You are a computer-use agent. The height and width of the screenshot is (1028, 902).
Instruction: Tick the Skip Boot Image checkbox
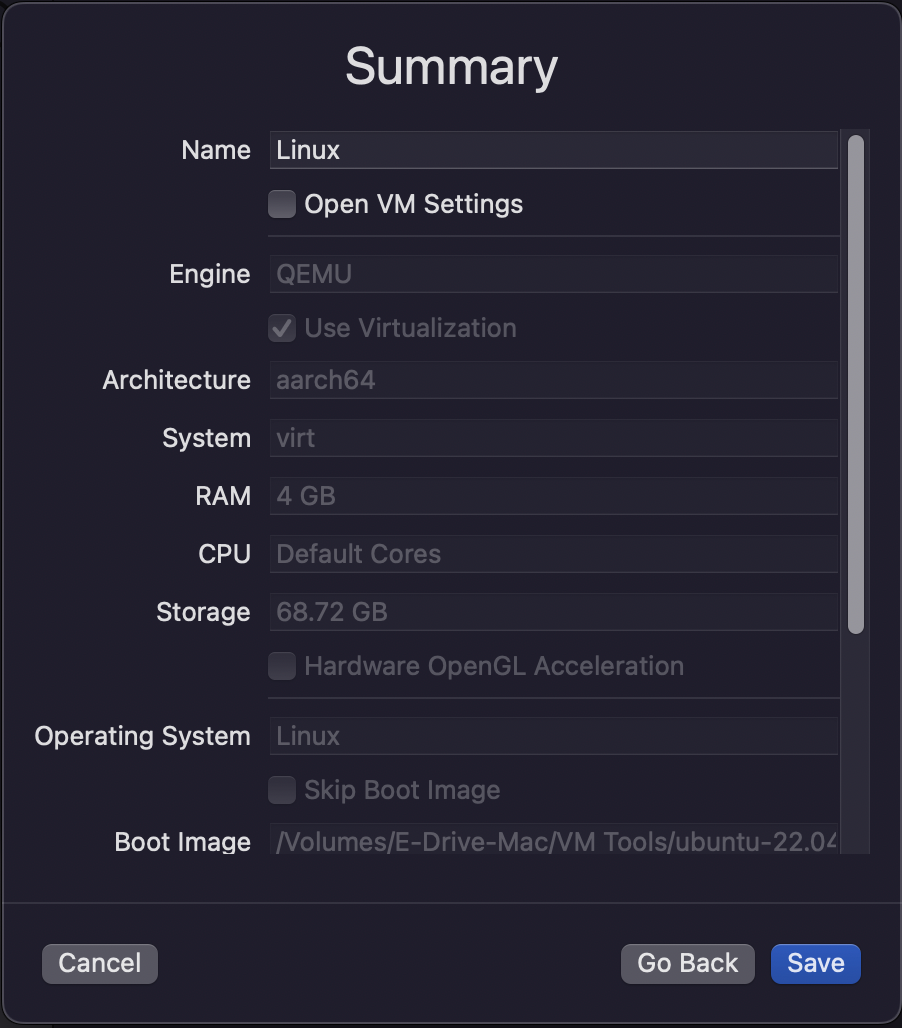pyautogui.click(x=282, y=790)
